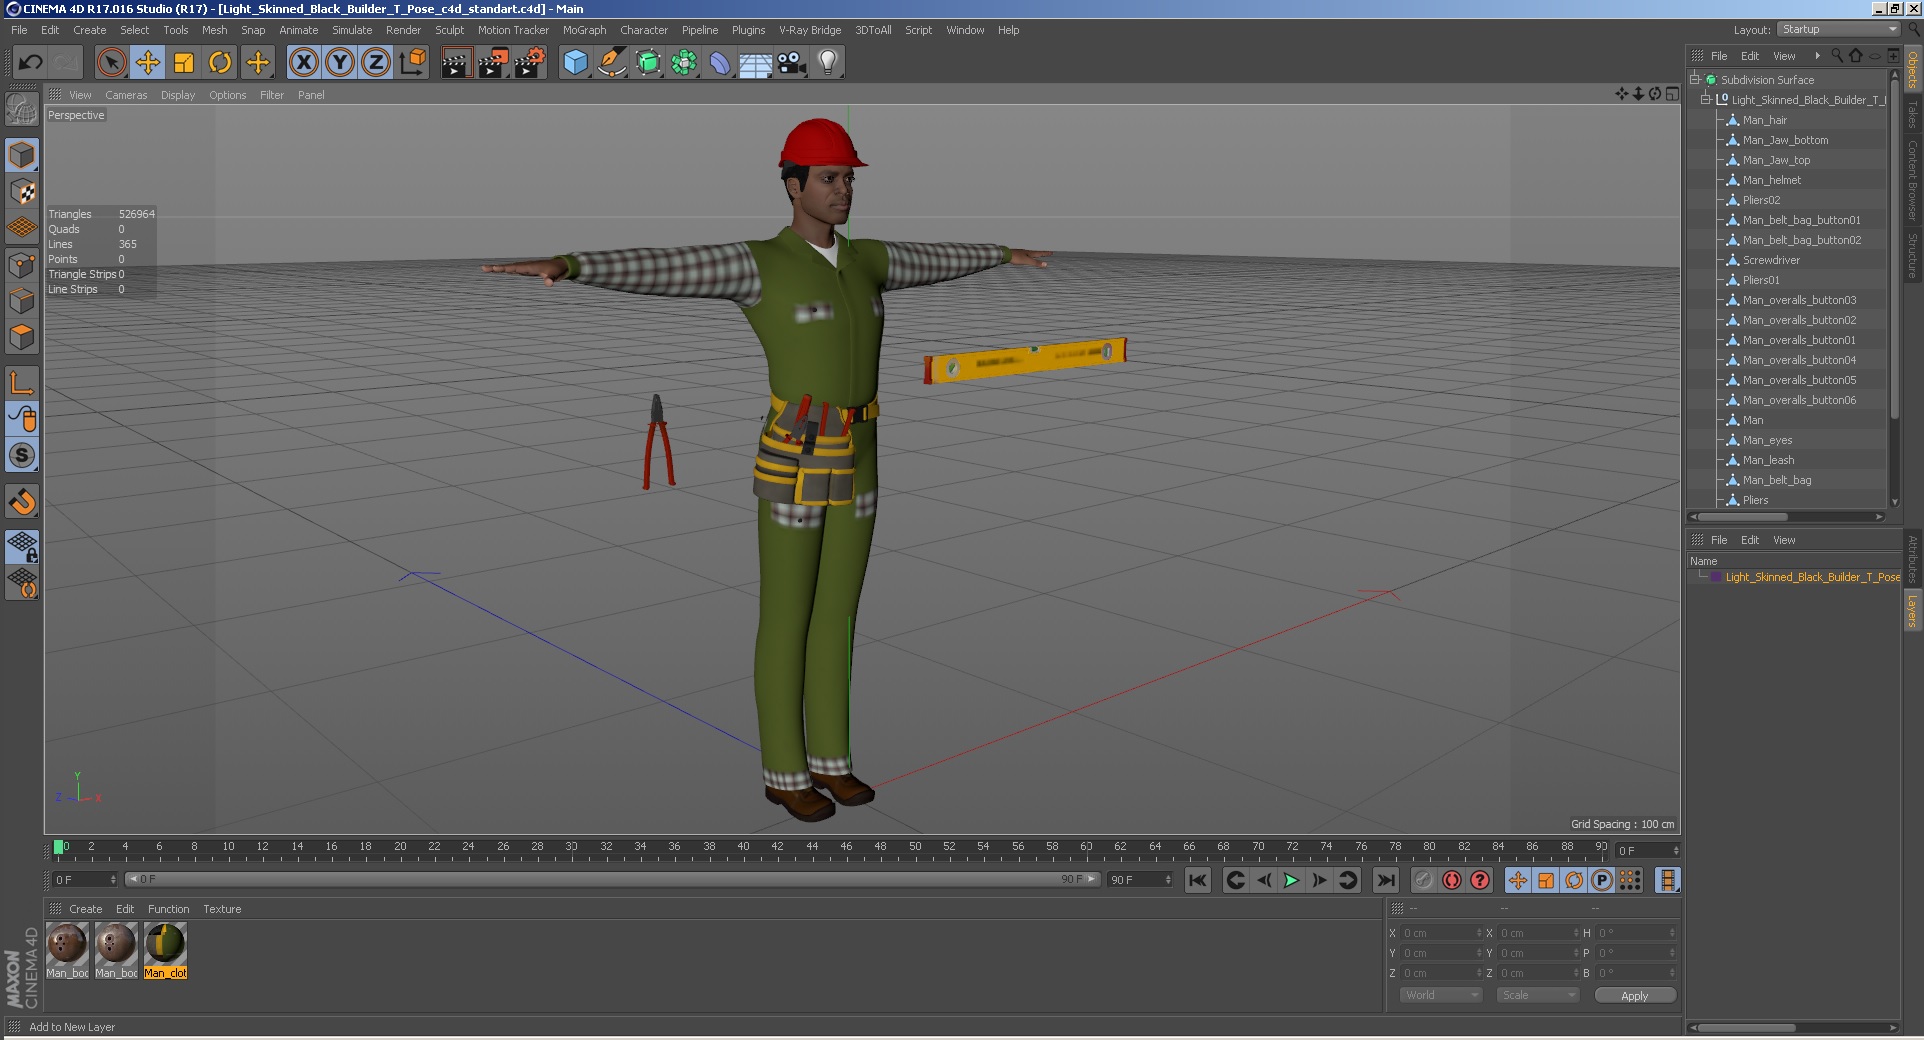This screenshot has width=1924, height=1040.
Task: Toggle Viewport Solo mouse icon
Action: [22, 419]
